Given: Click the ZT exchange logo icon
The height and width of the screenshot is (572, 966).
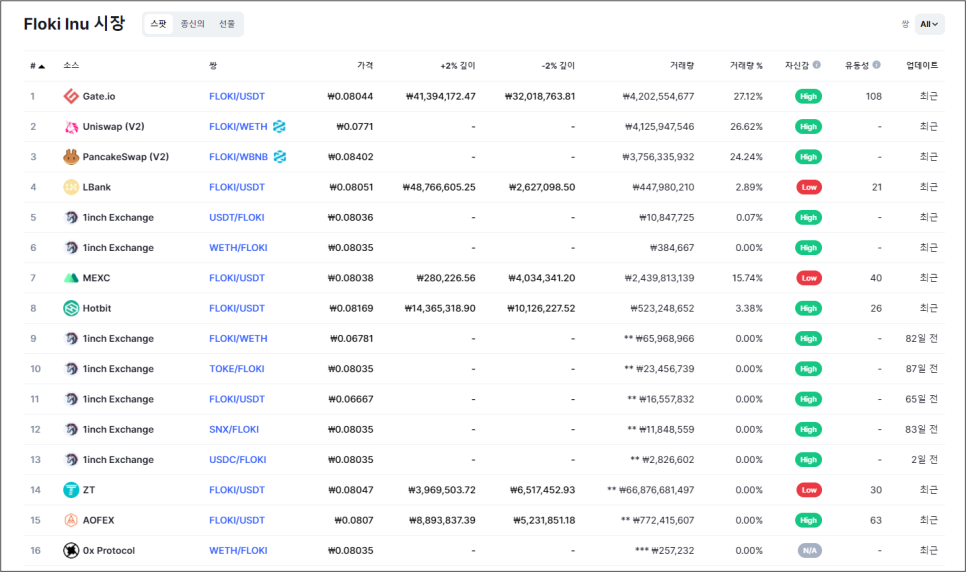Looking at the screenshot, I should pyautogui.click(x=71, y=490).
